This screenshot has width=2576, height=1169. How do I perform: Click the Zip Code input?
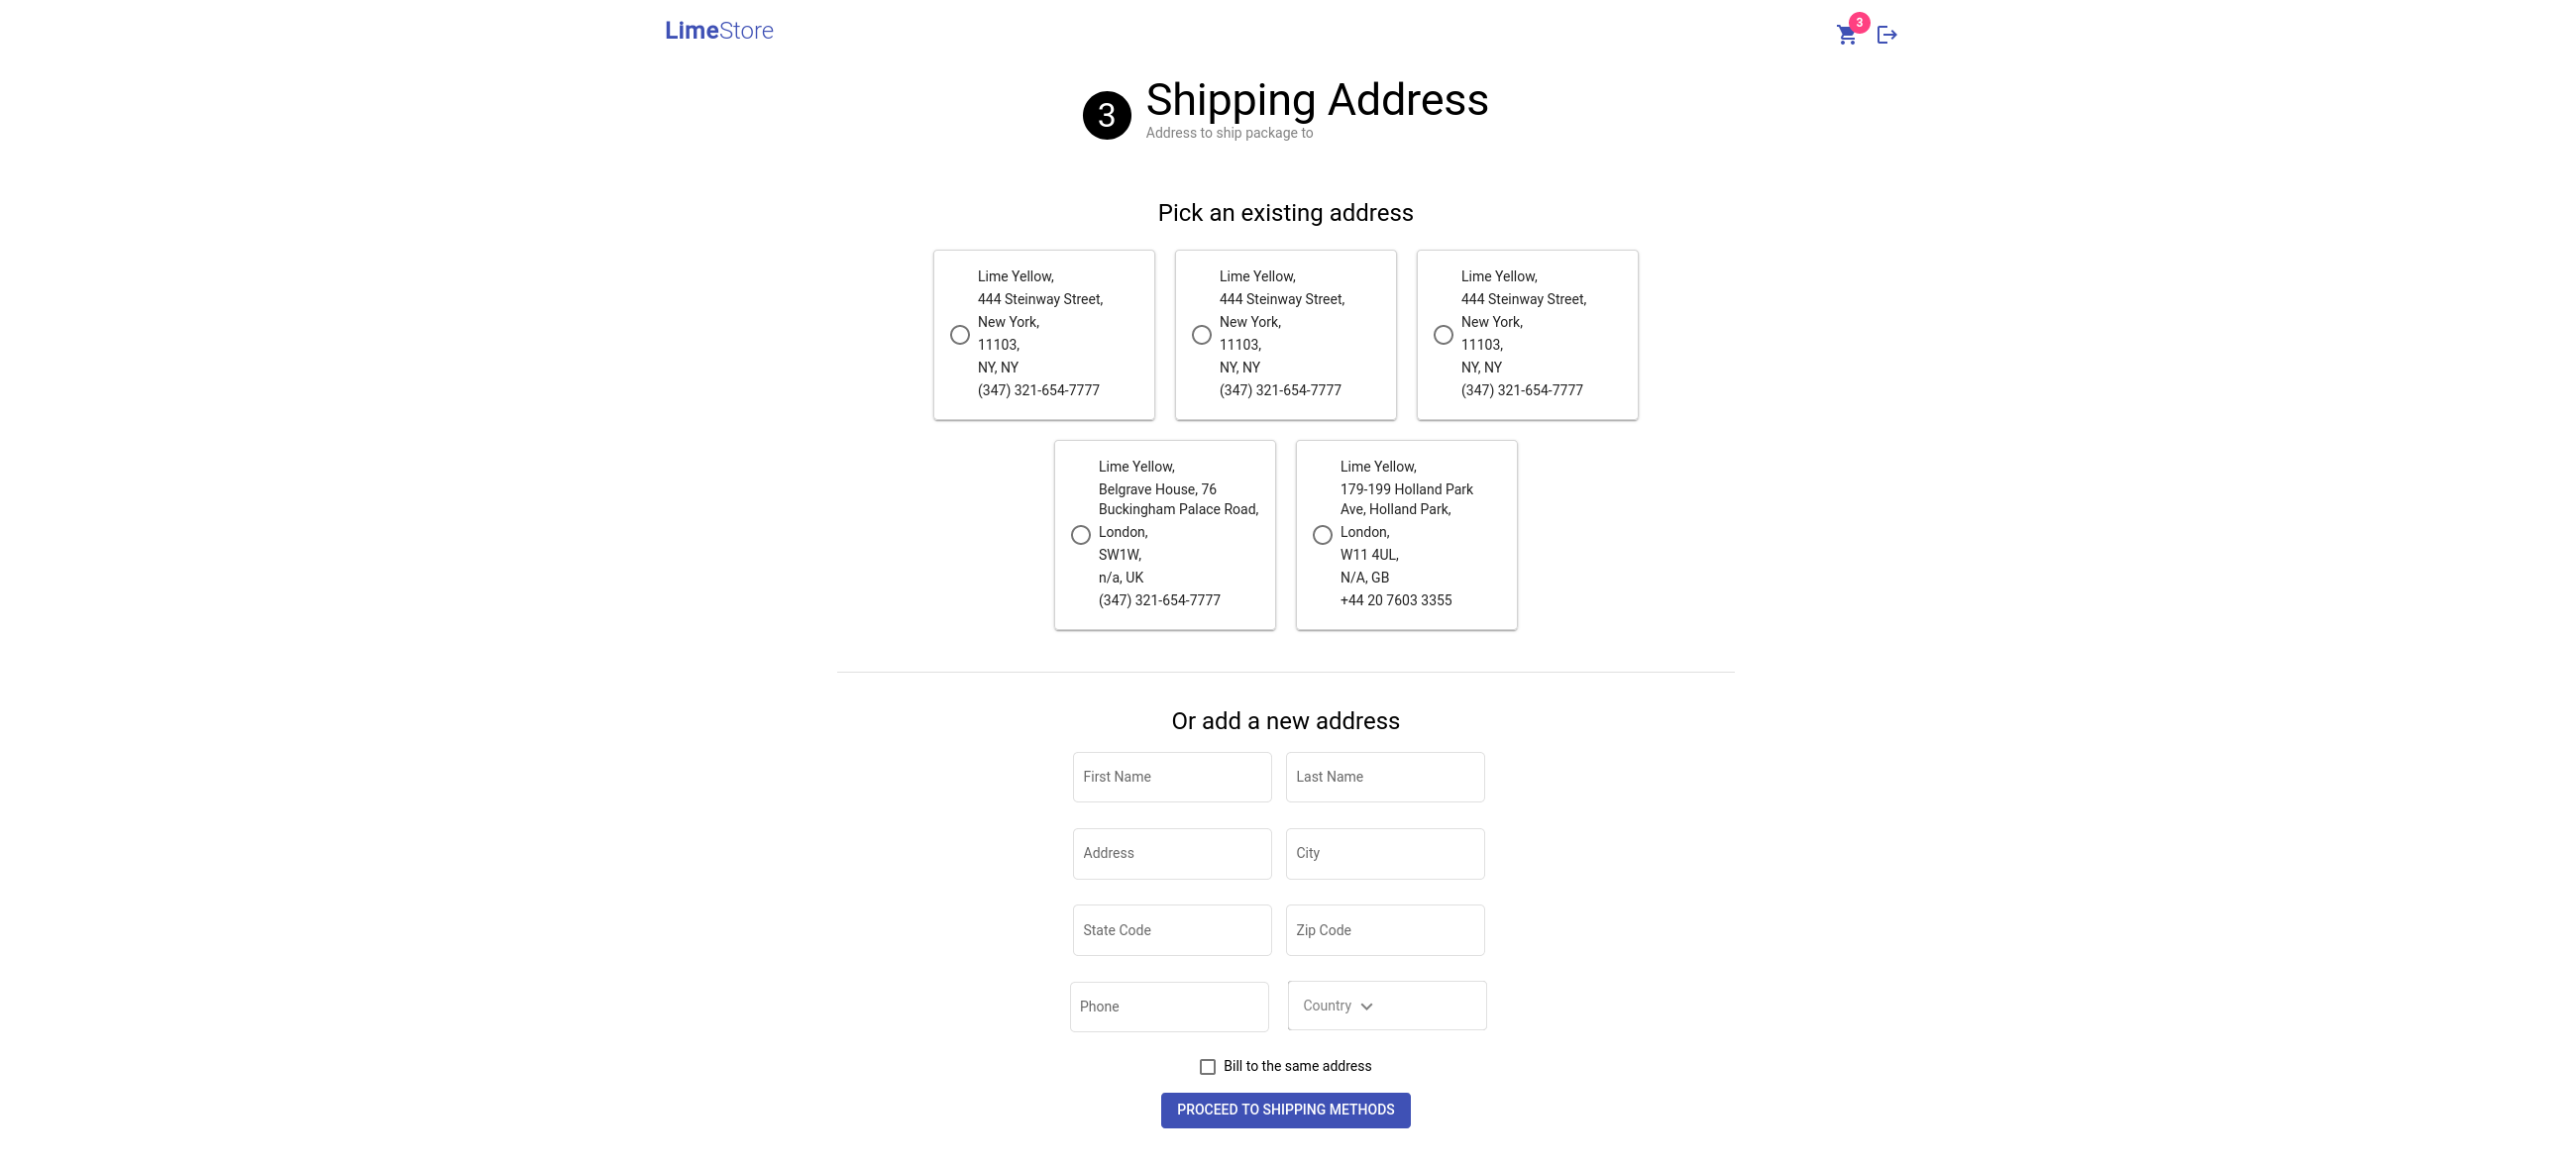[1385, 930]
